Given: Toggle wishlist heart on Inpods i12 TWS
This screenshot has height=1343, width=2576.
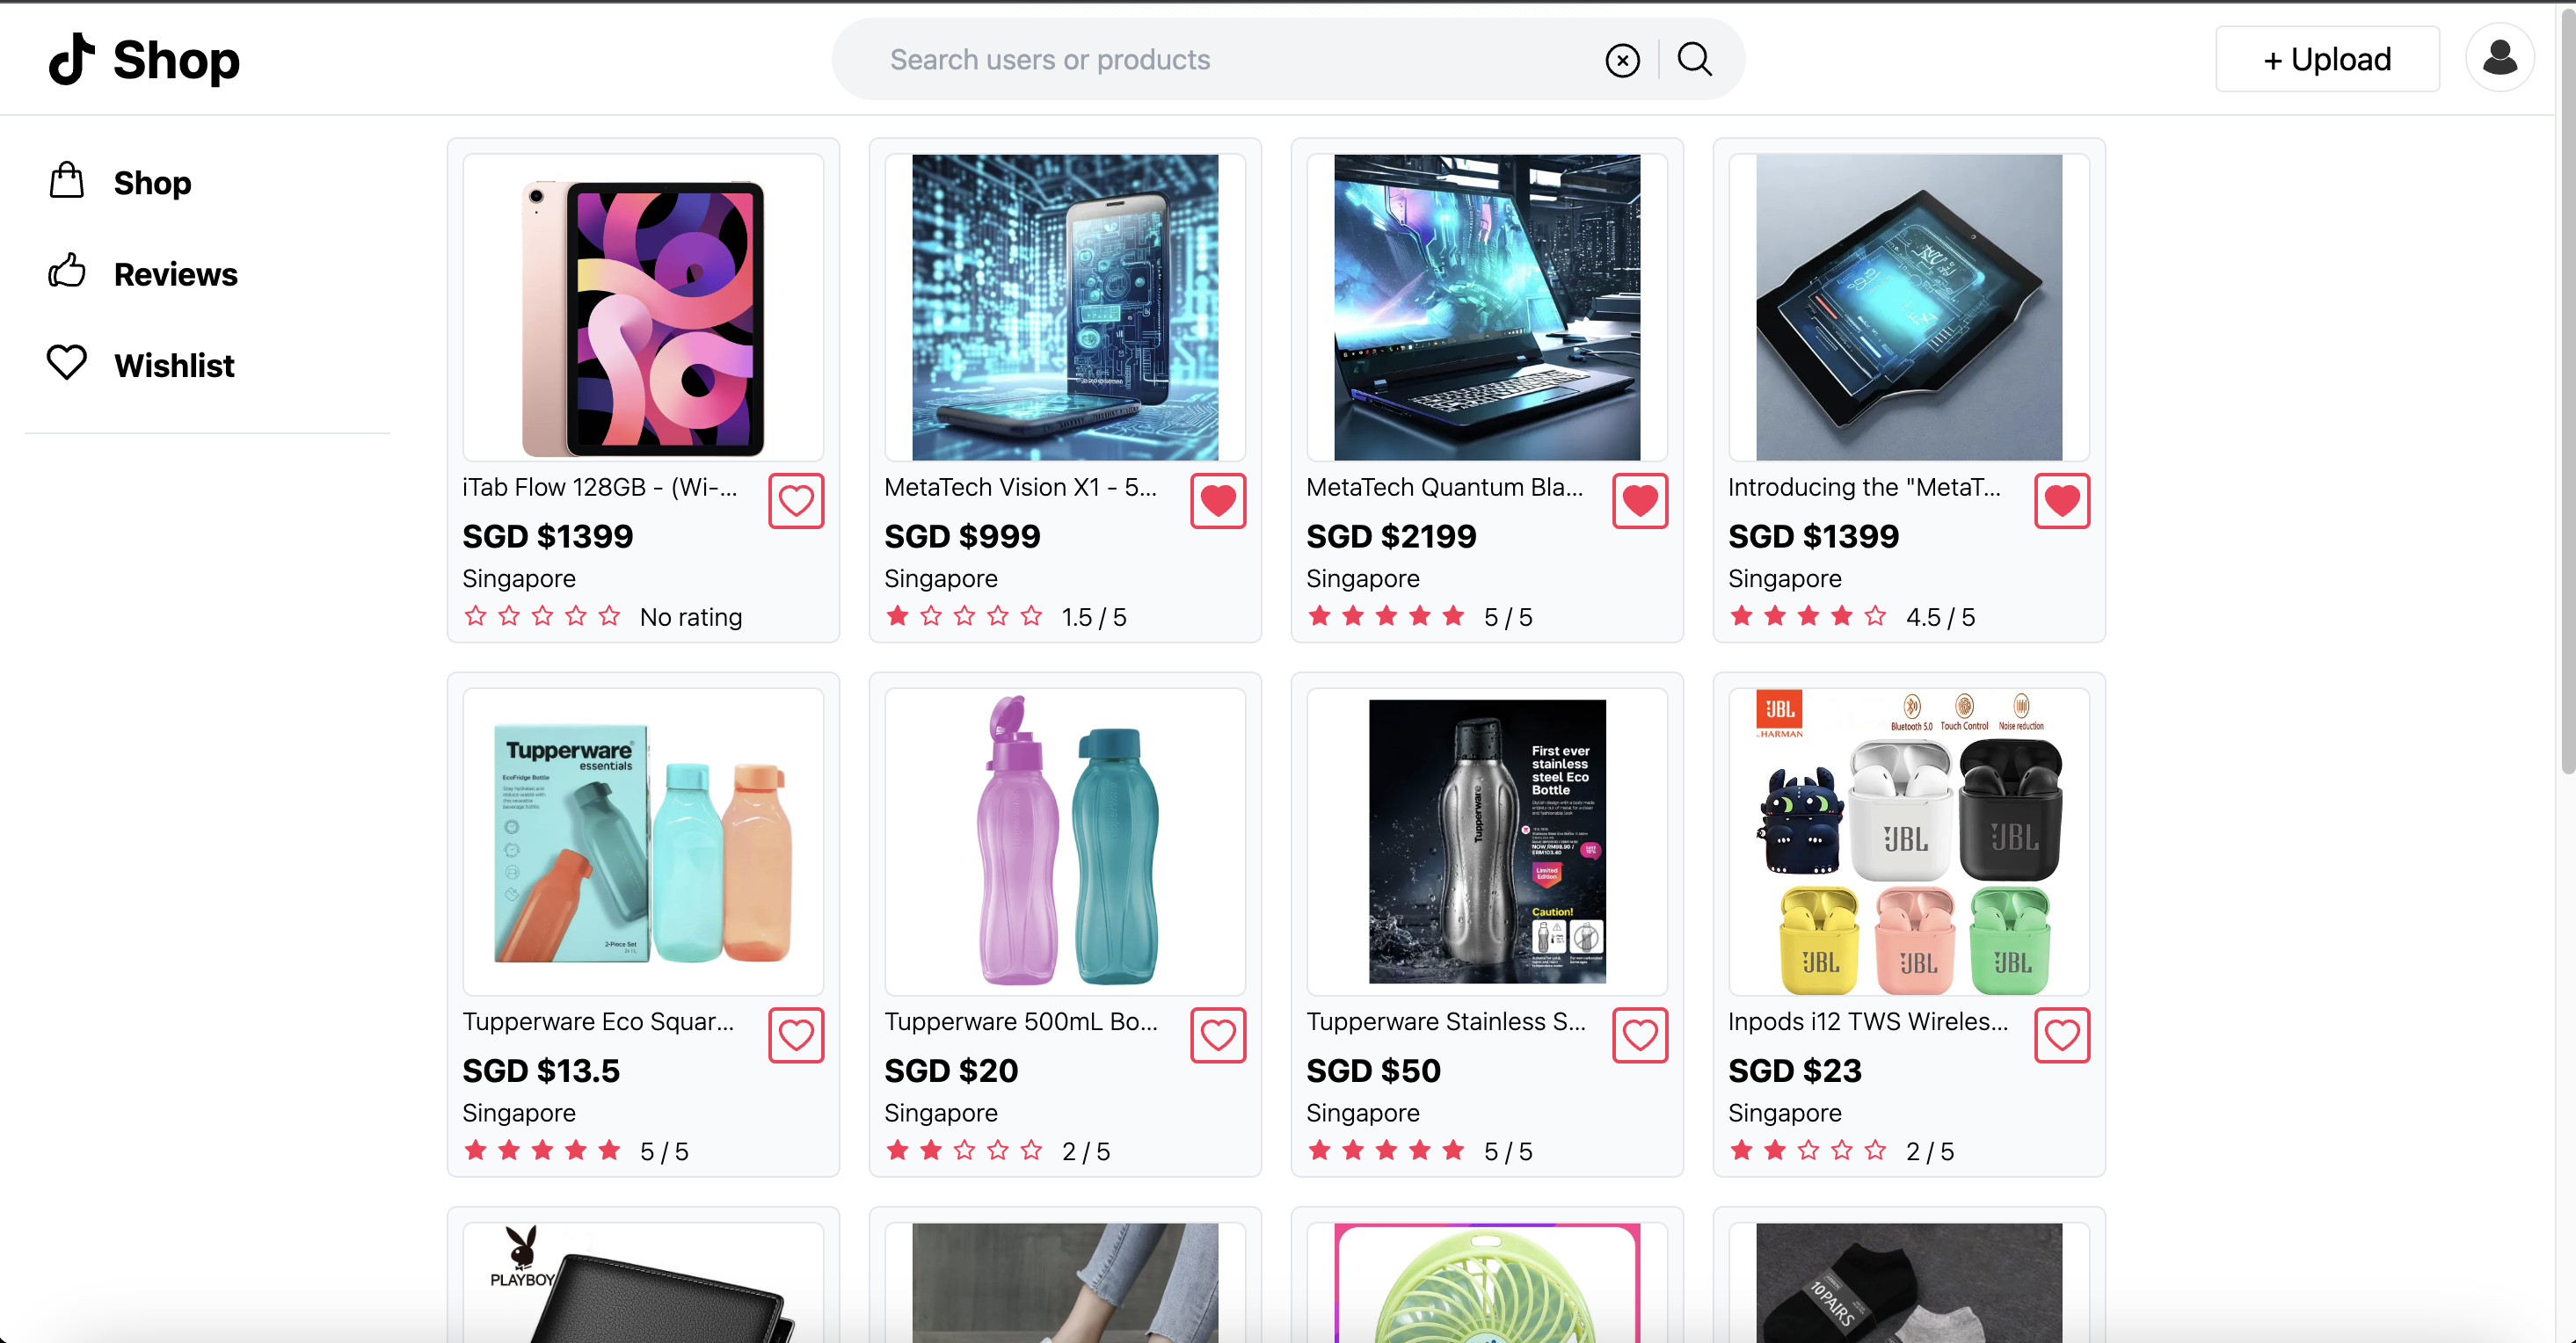Looking at the screenshot, I should (2062, 1035).
